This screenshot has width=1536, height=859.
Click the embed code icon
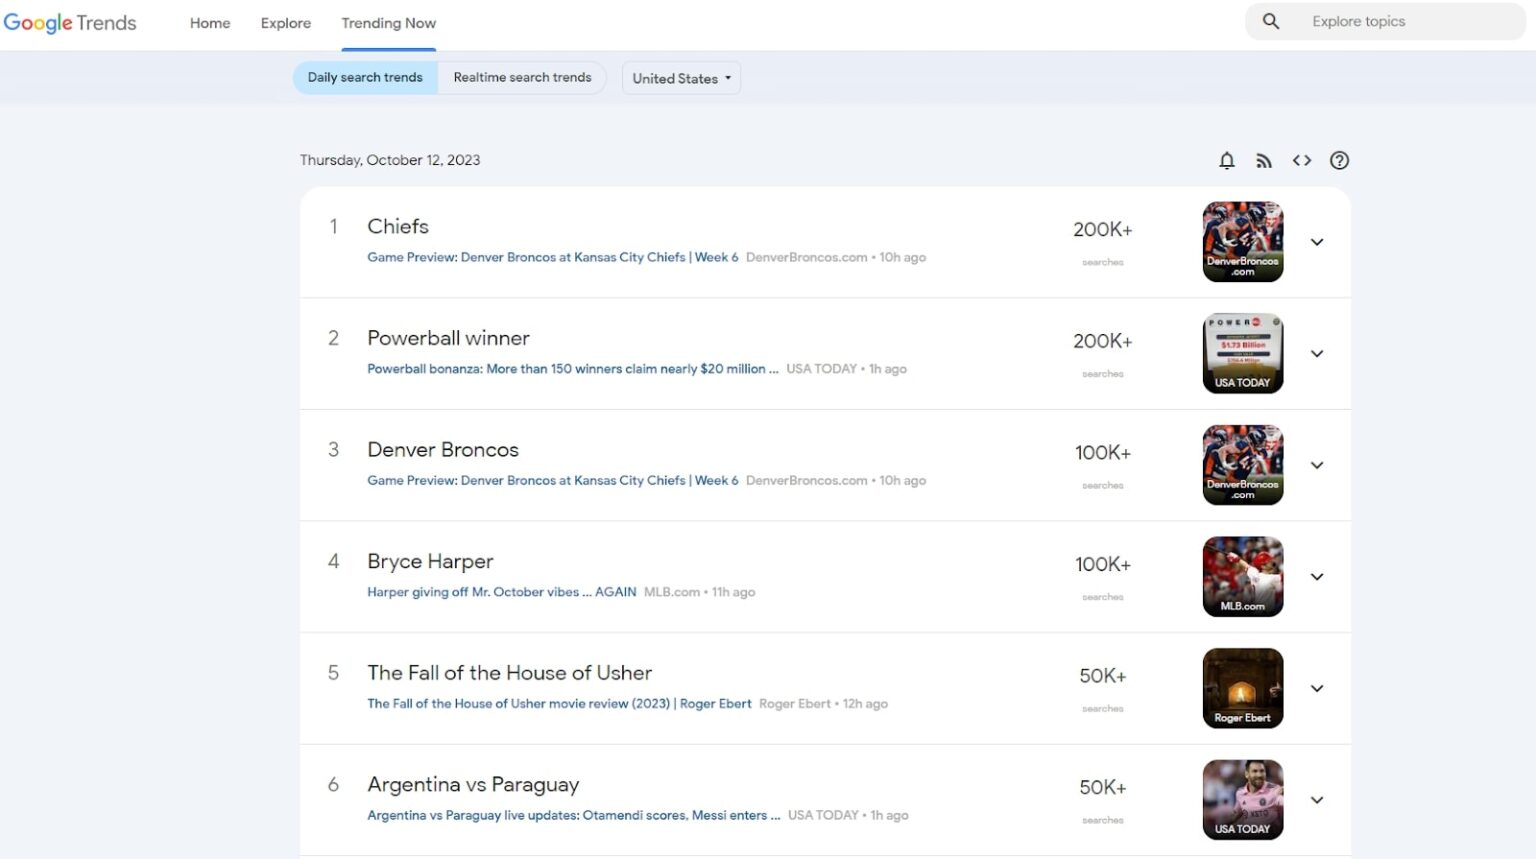pos(1301,160)
